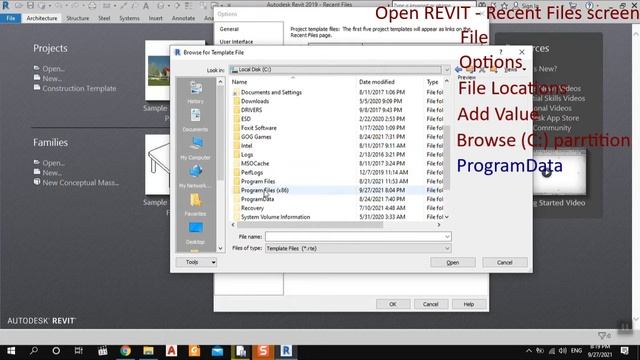The width and height of the screenshot is (640, 360).
Task: Expand the File name dropdown
Action: click(447, 237)
